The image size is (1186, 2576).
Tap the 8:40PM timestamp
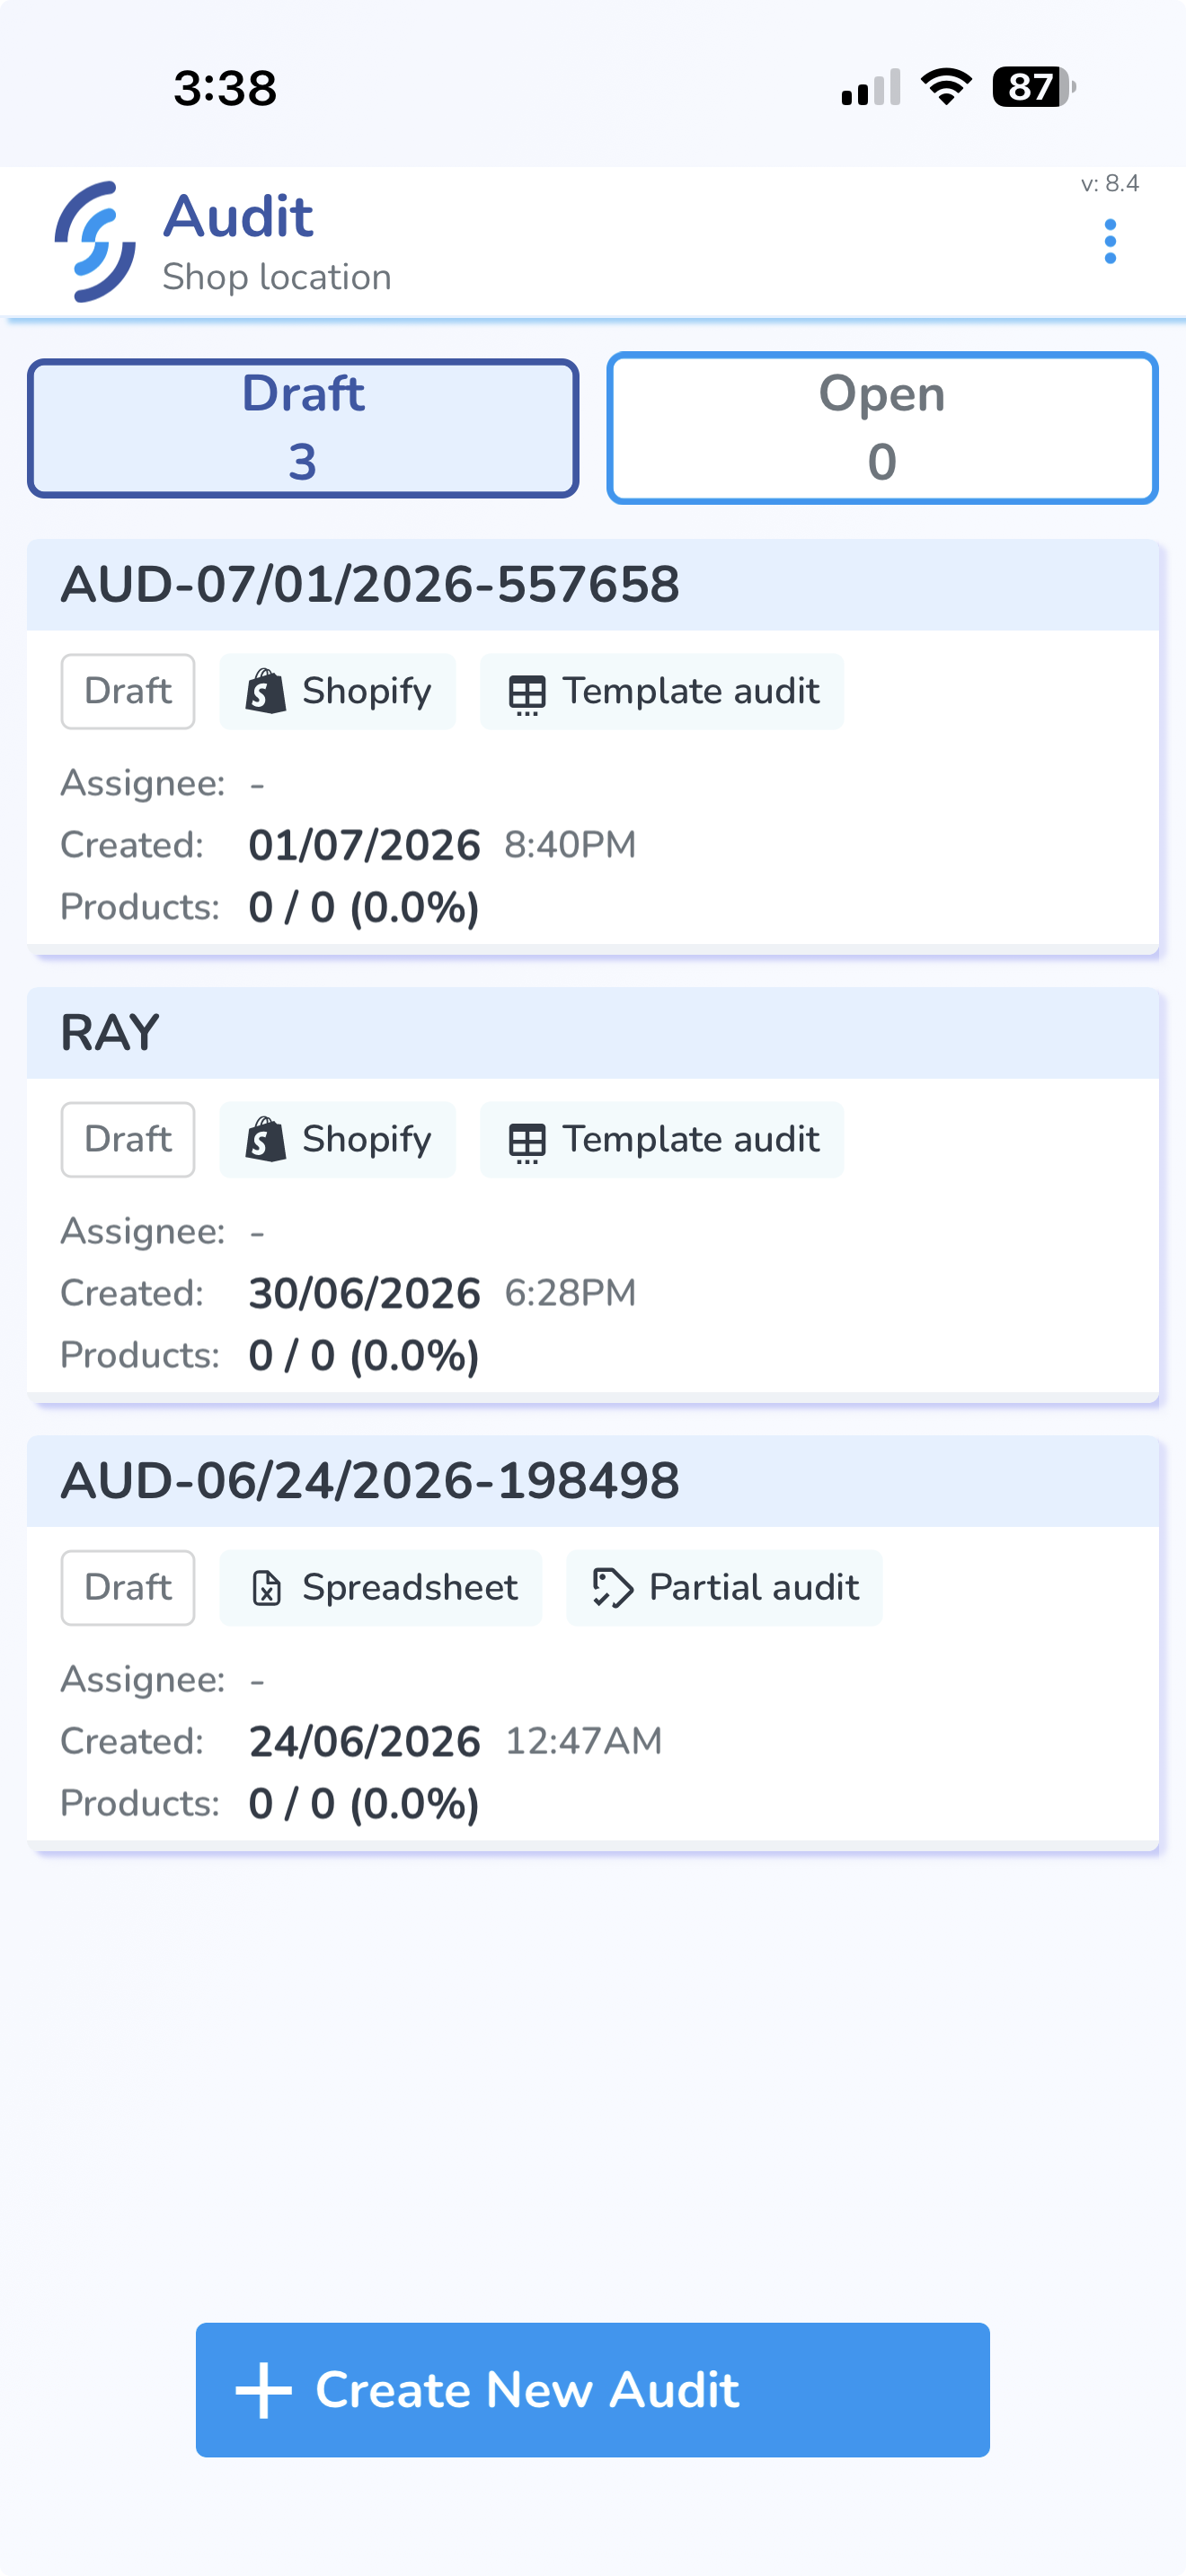tap(570, 845)
